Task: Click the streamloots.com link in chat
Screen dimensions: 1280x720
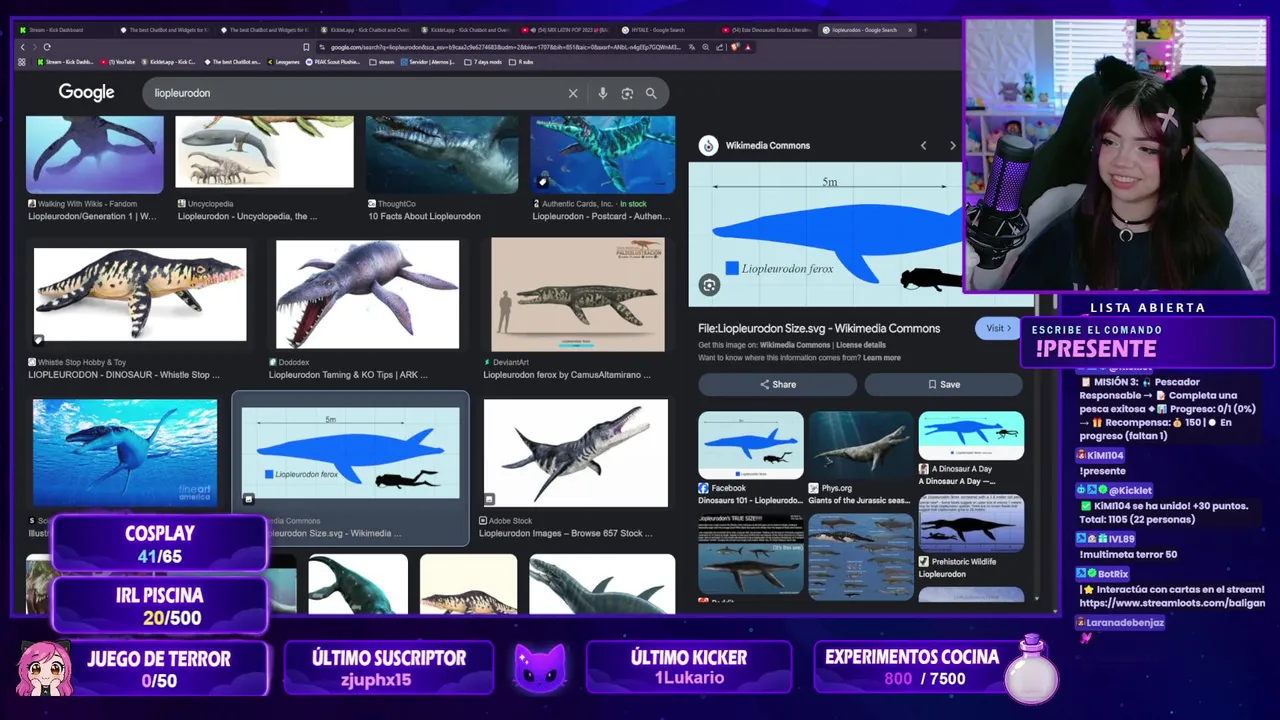Action: pyautogui.click(x=1172, y=603)
